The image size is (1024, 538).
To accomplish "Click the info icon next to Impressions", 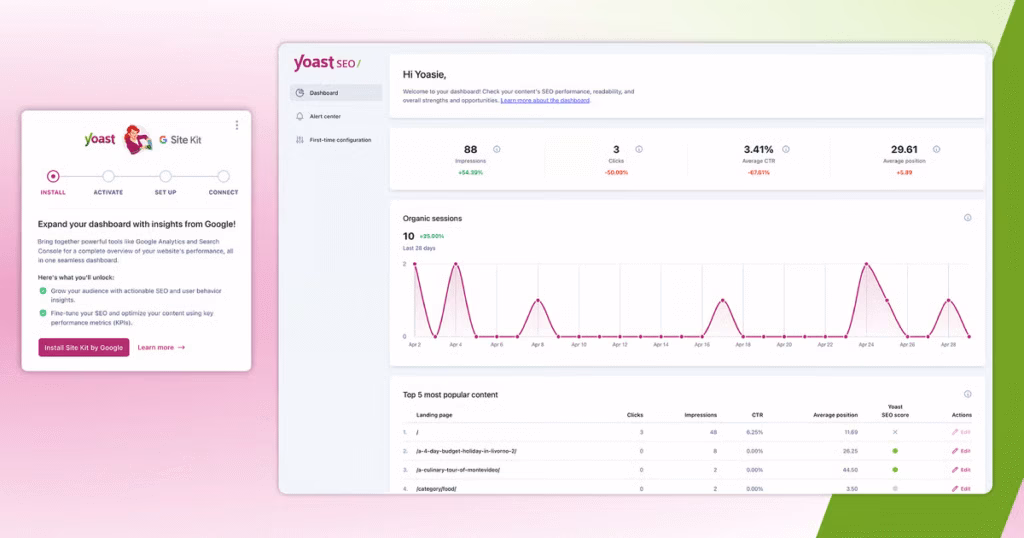I will (x=497, y=149).
